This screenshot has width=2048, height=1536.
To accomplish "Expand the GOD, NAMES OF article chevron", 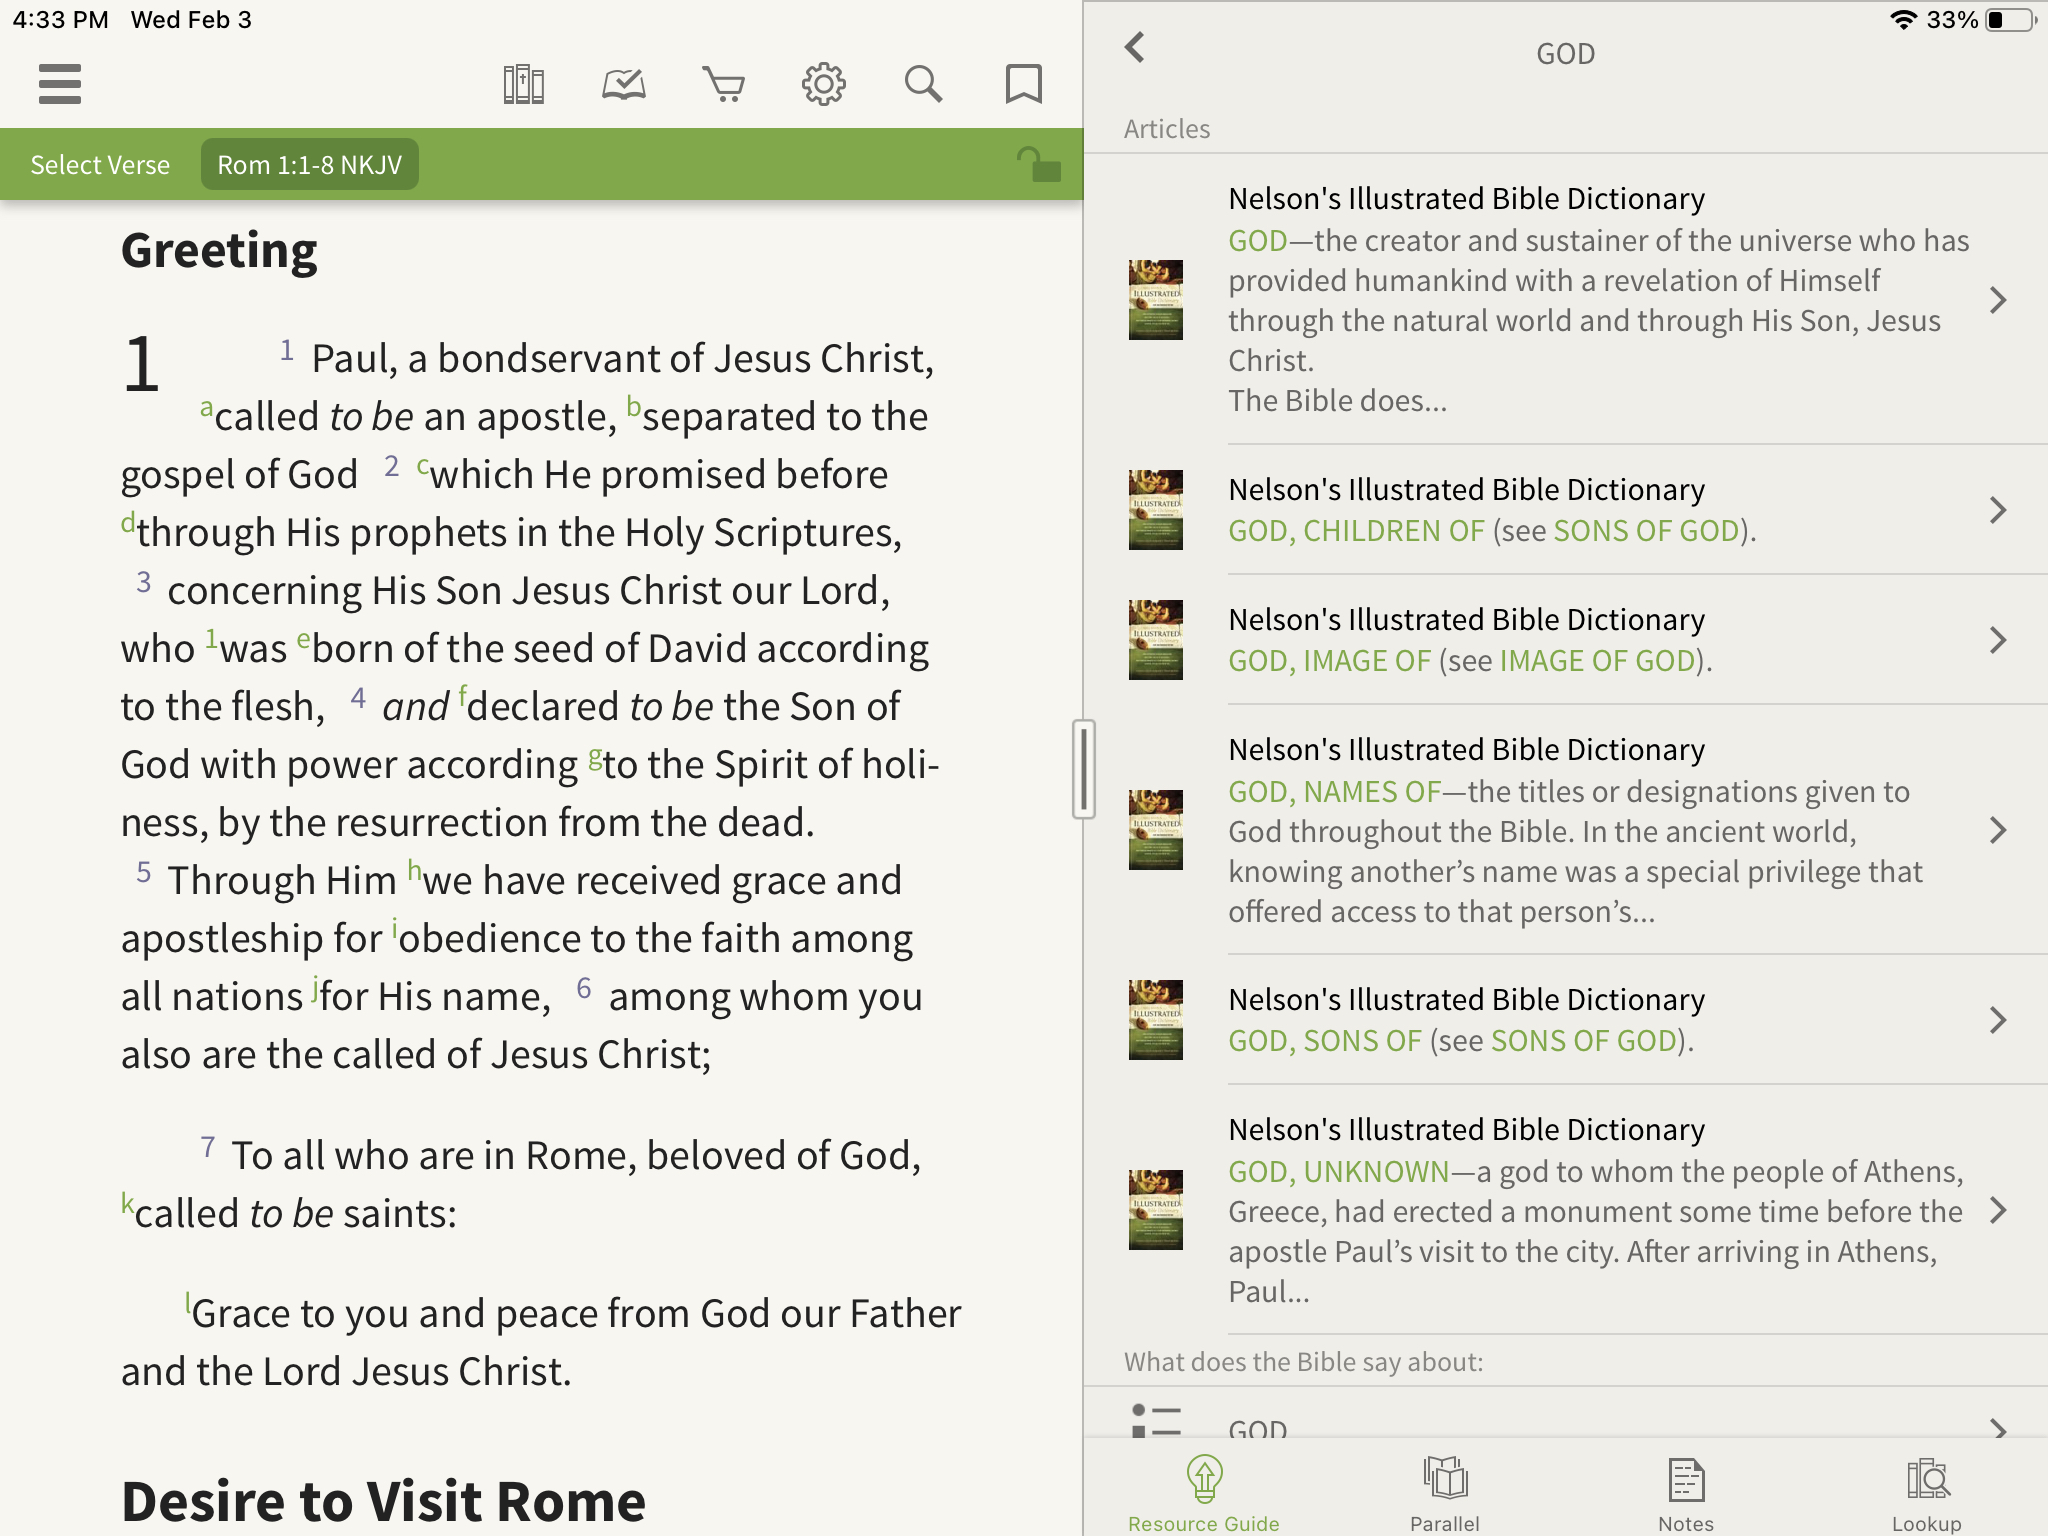I will (x=1998, y=830).
